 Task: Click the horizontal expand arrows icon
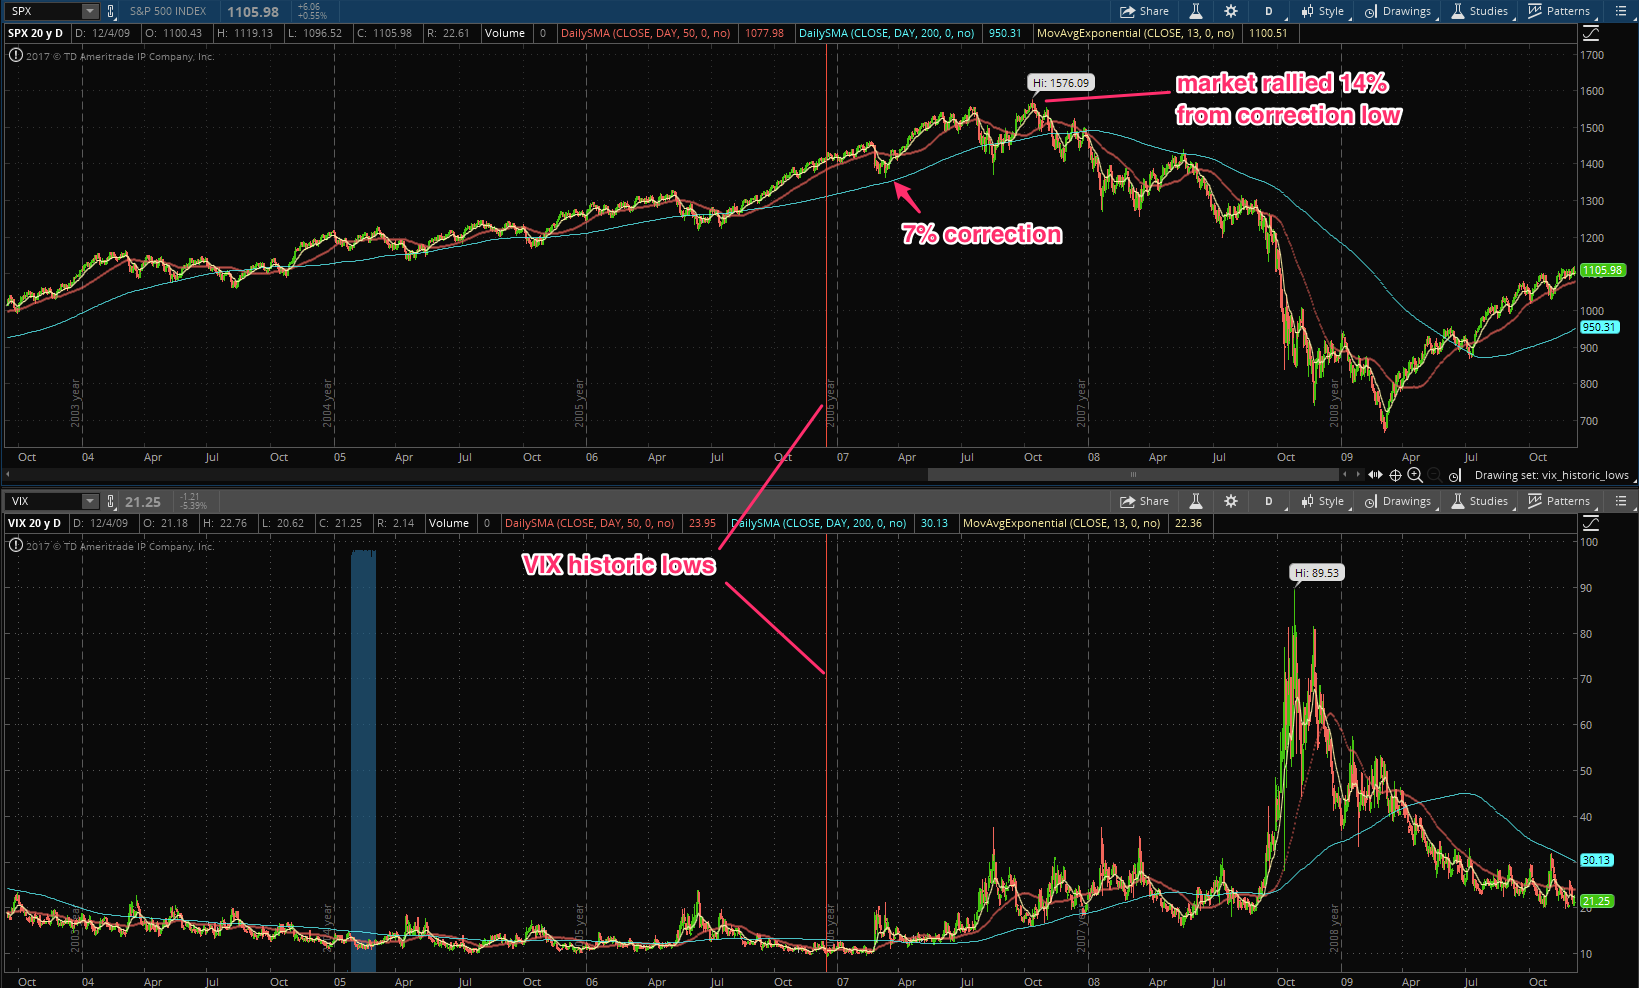(x=1375, y=475)
